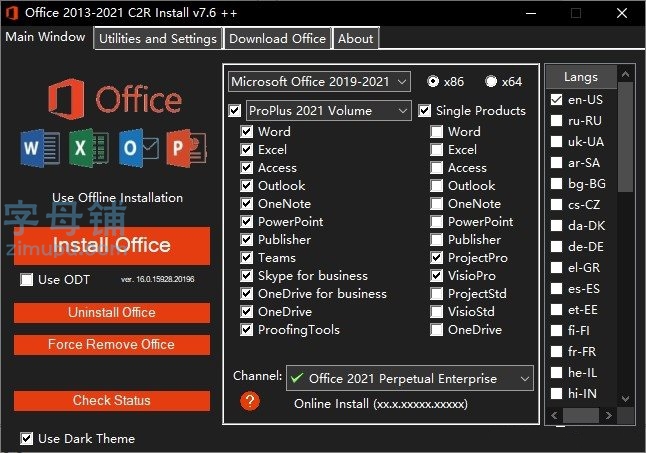Click the Uninstall Office button
646x453 pixels.
tap(112, 313)
